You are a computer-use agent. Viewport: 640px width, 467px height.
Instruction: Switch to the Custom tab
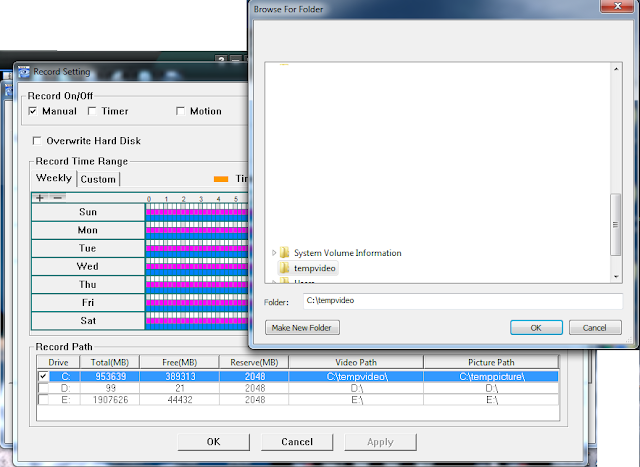coord(98,179)
